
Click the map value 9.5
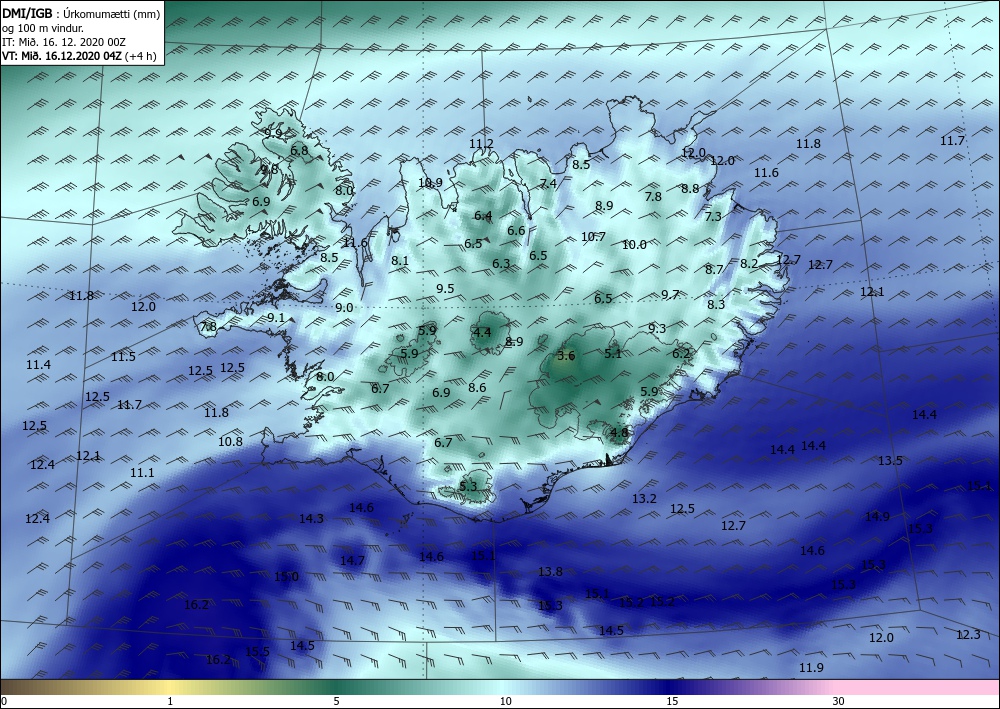click(445, 288)
